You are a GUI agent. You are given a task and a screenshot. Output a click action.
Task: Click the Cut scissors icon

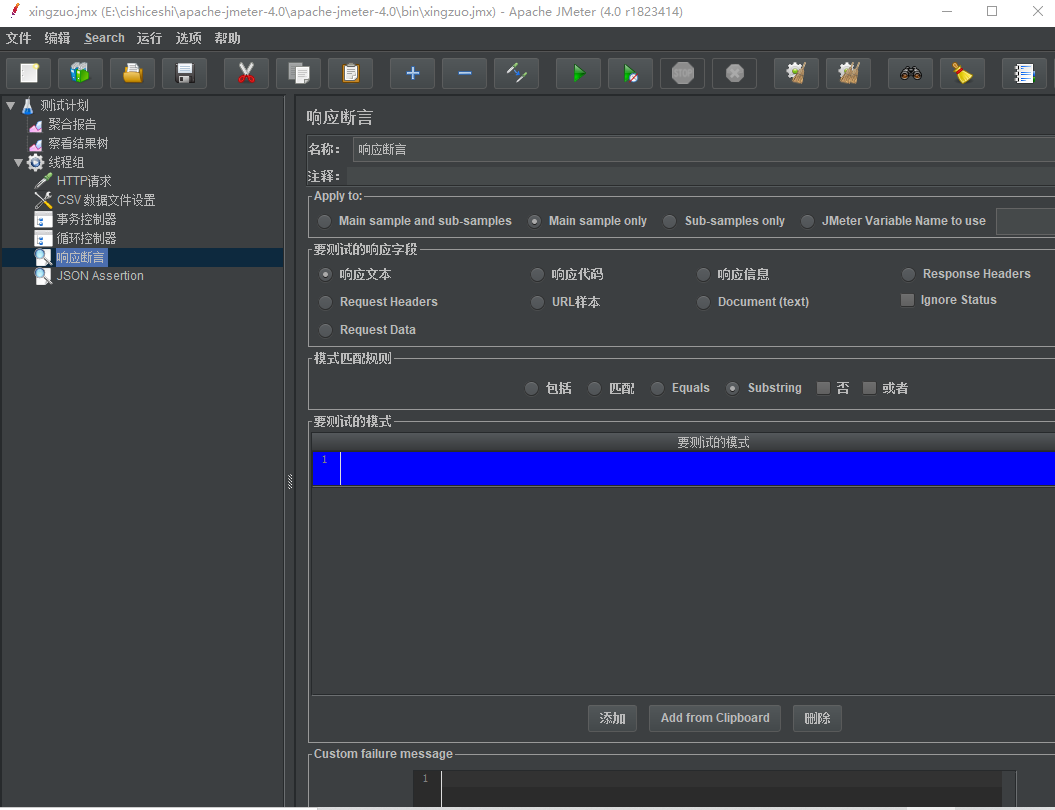point(246,73)
